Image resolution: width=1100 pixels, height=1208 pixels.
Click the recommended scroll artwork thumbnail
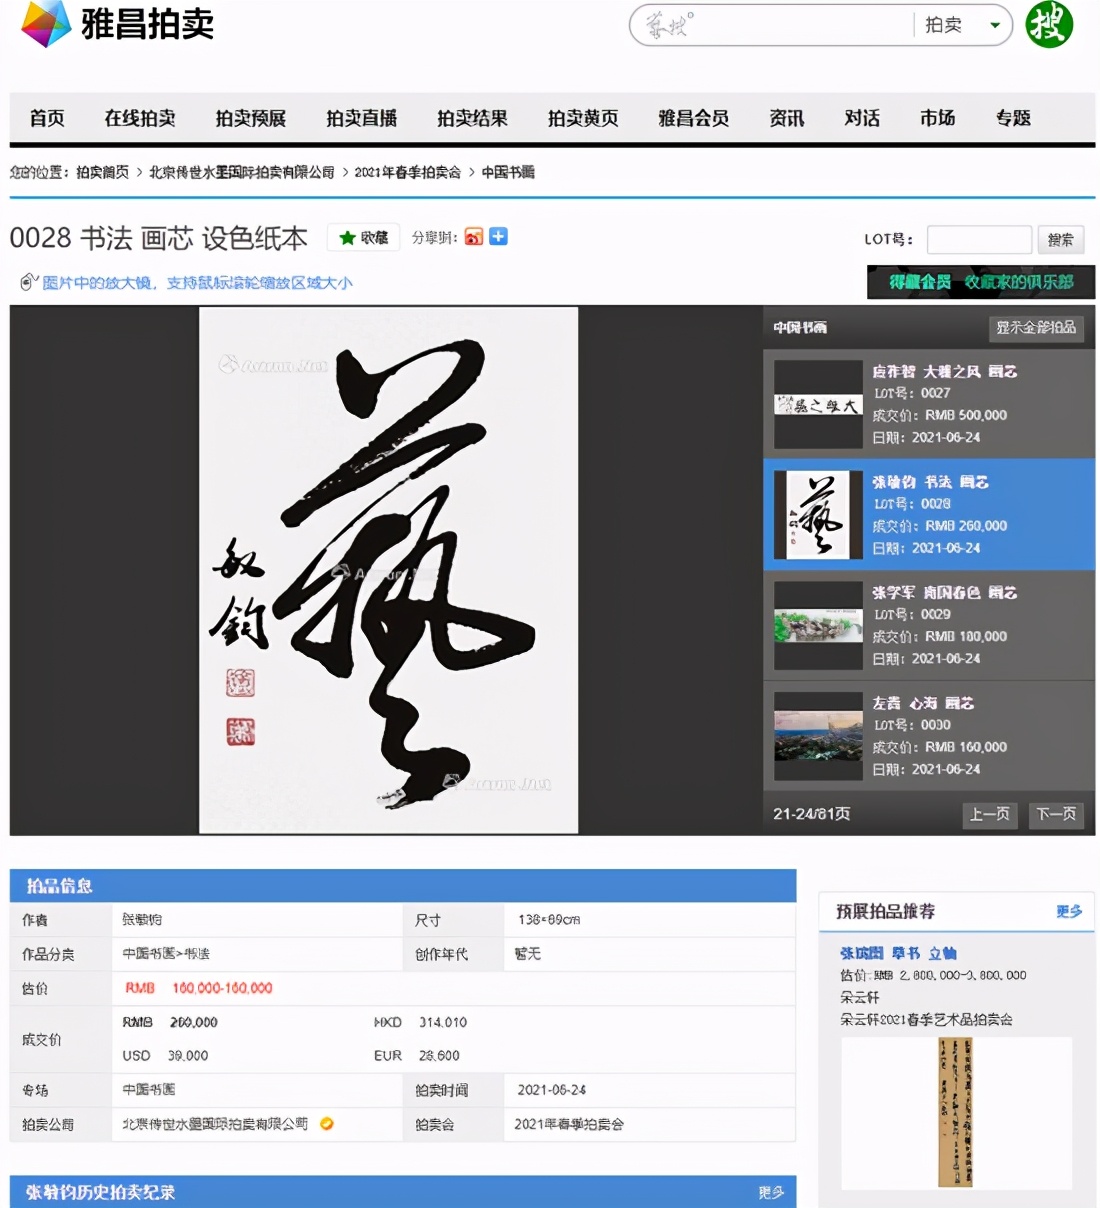tap(955, 1112)
